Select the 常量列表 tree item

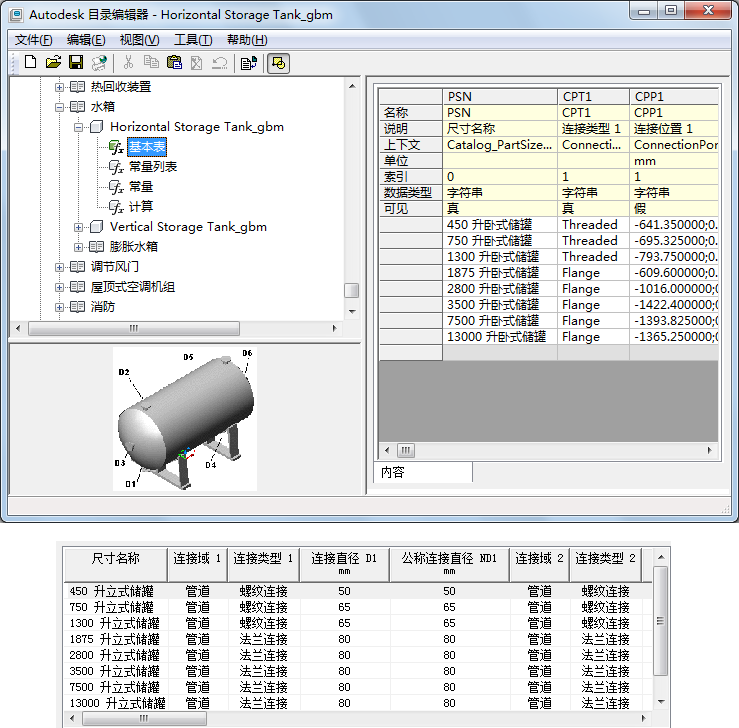pyautogui.click(x=153, y=167)
